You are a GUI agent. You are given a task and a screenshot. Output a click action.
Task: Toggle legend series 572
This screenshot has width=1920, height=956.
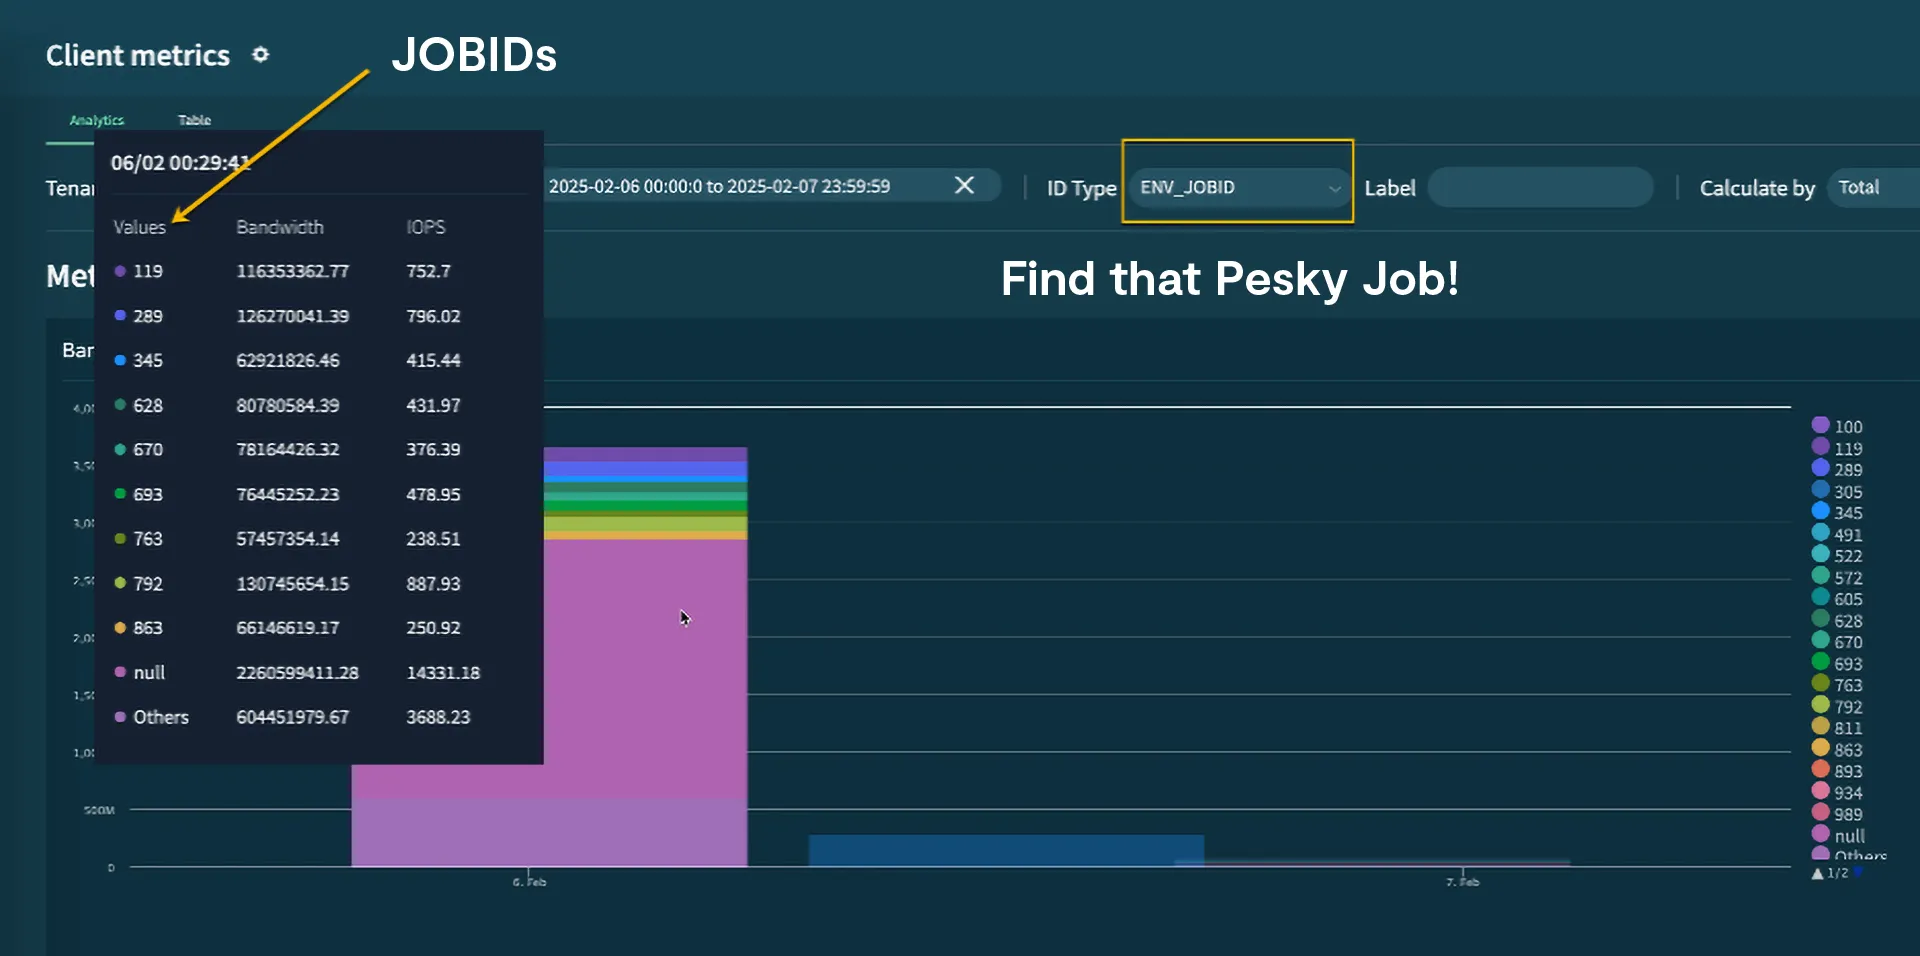pos(1837,577)
